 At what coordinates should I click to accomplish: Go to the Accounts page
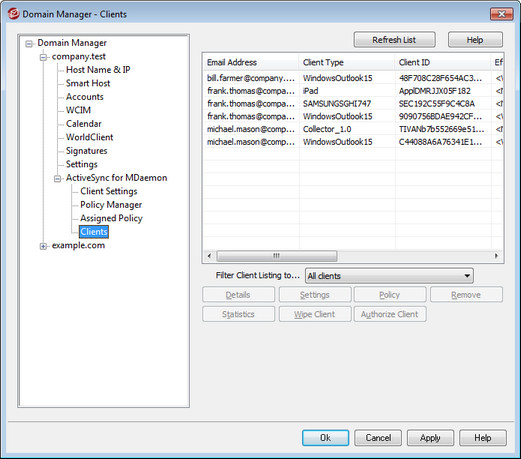[x=85, y=97]
